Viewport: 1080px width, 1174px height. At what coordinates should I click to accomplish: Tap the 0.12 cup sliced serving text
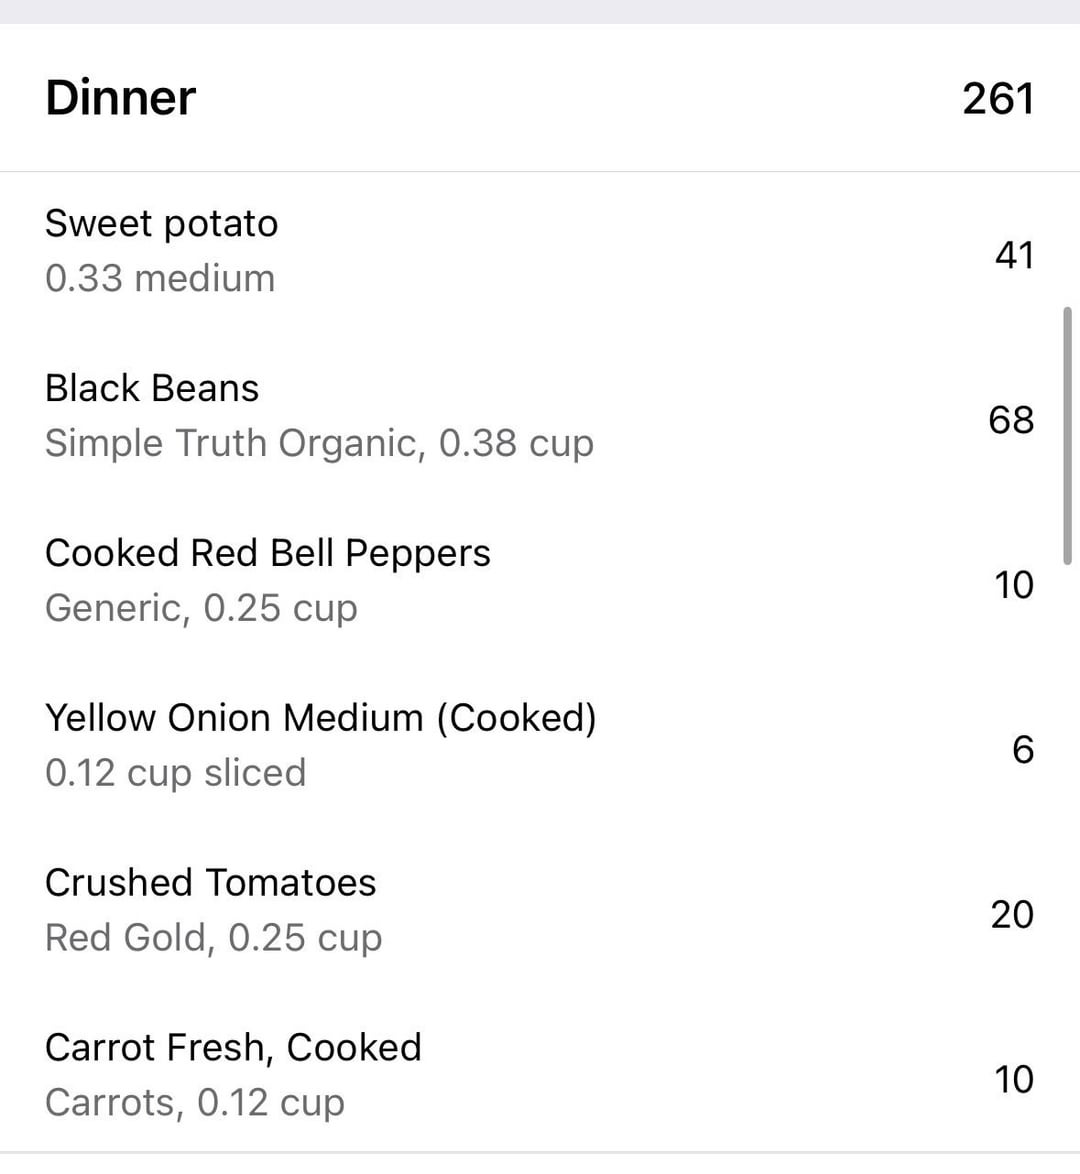[x=176, y=773]
